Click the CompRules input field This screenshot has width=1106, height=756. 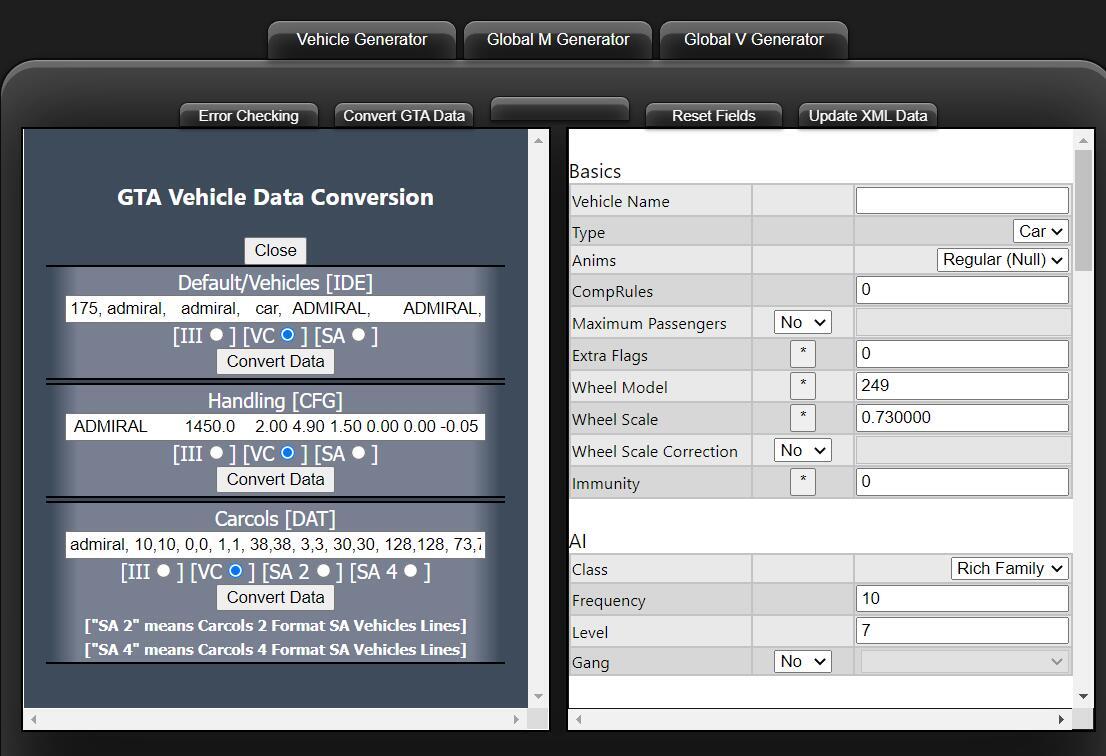click(962, 290)
